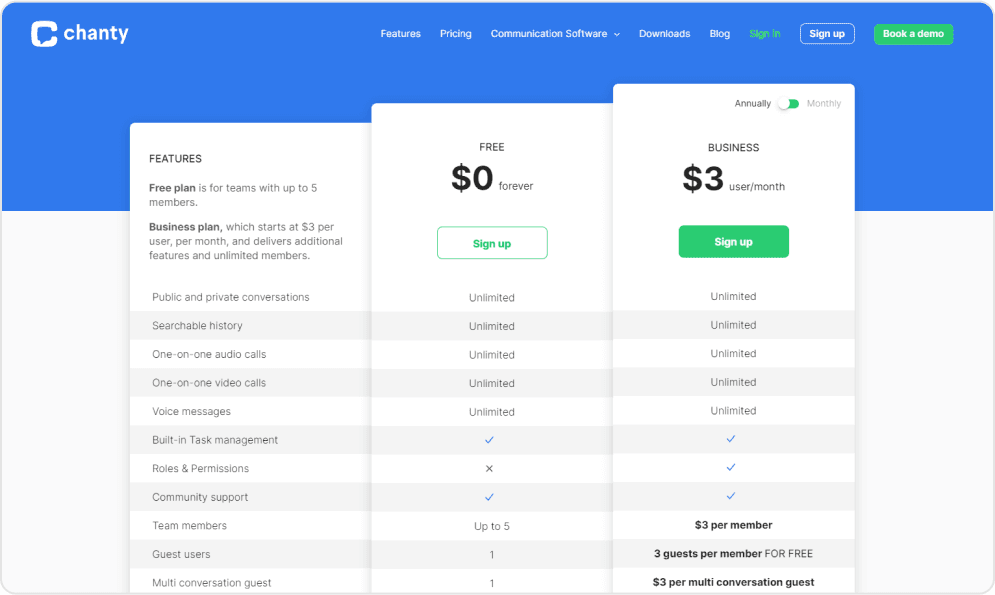
Task: Expand the Communication Software dropdown menu
Action: 548,34
